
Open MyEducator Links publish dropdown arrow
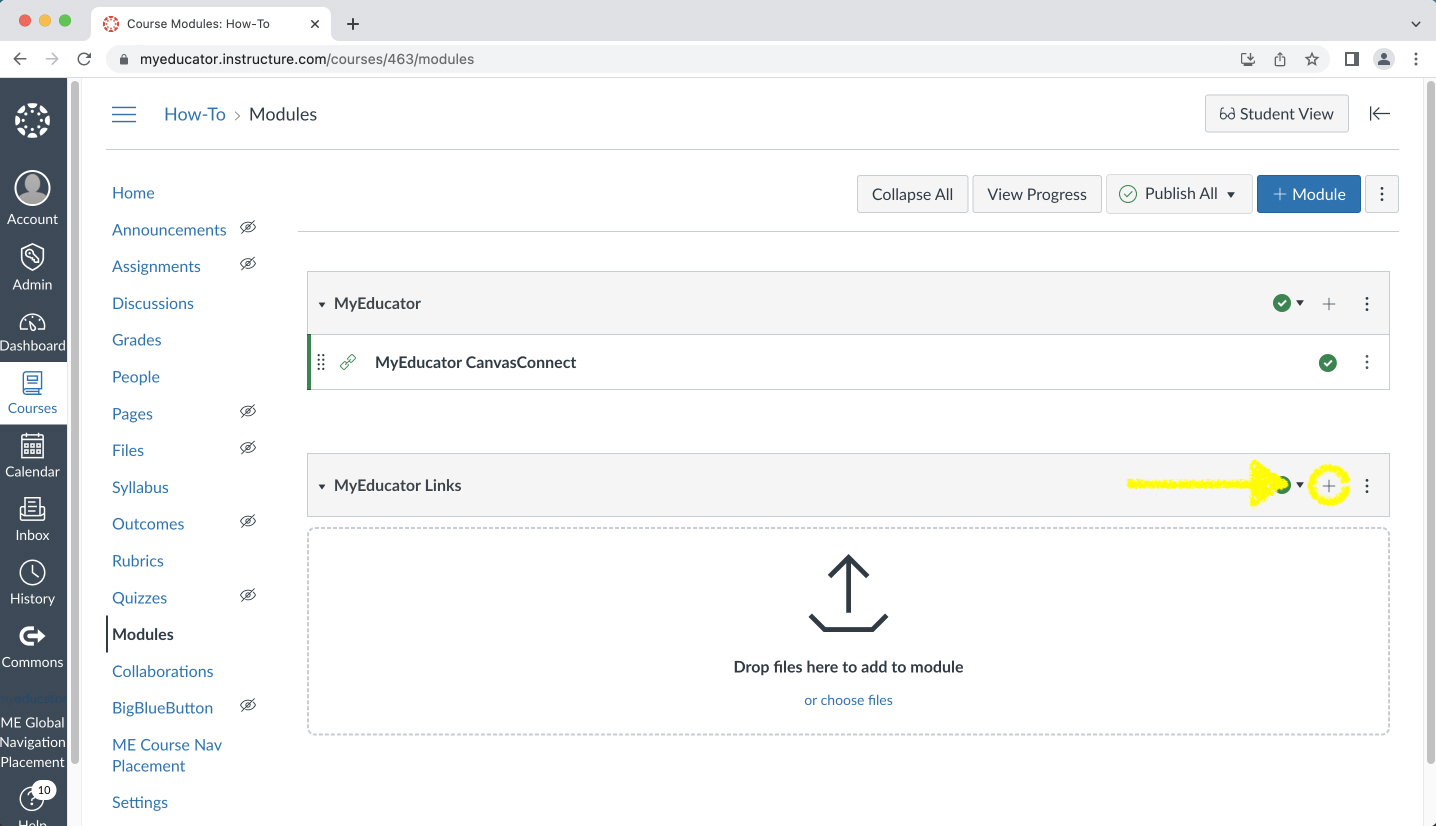point(1300,485)
